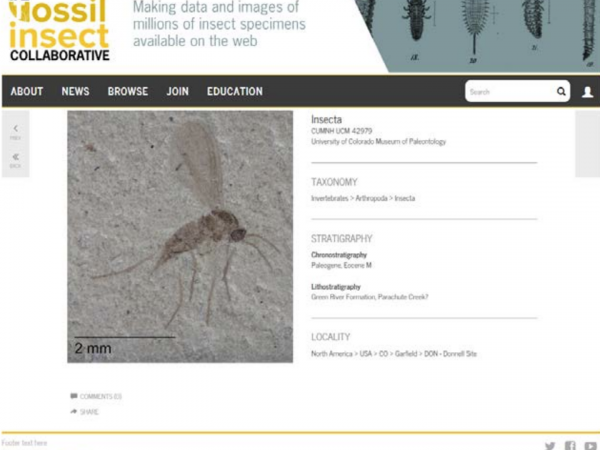Click the search magnifier icon

point(561,91)
